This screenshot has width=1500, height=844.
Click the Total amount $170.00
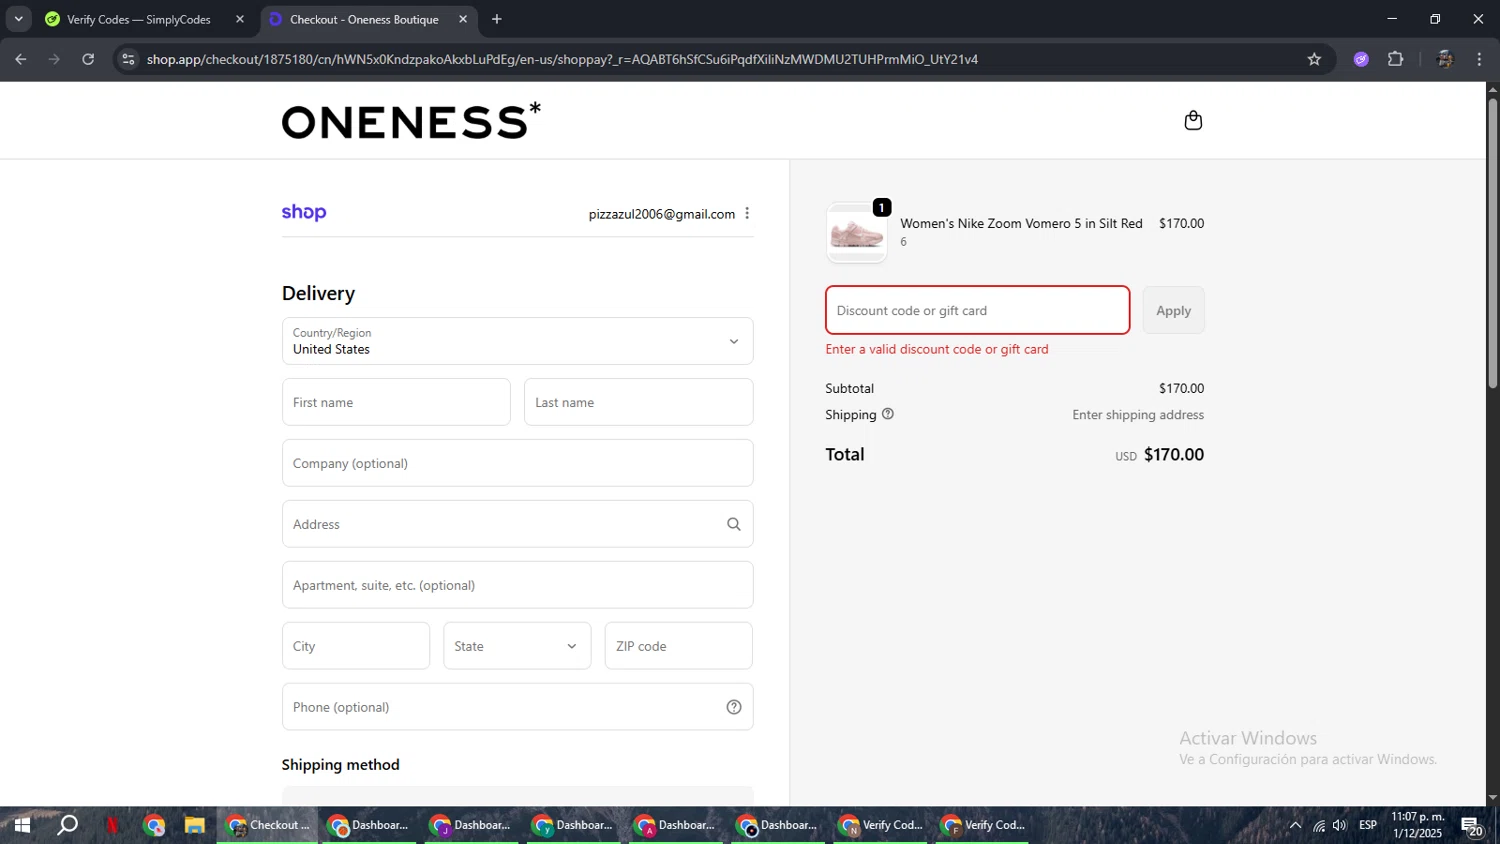(x=1173, y=454)
